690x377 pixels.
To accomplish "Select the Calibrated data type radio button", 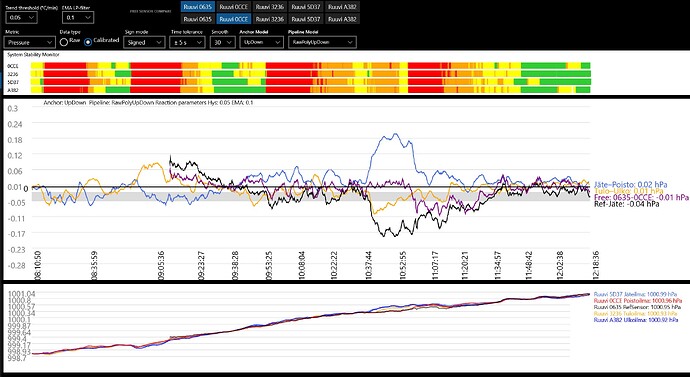I will (x=88, y=42).
